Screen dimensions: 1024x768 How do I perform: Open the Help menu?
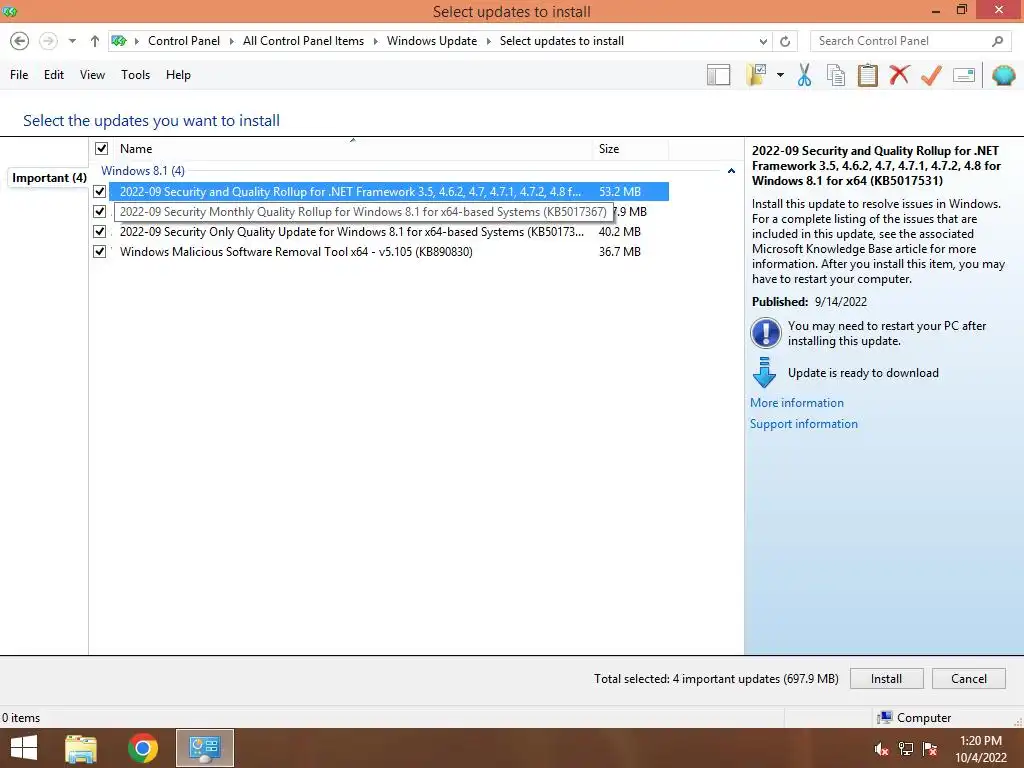click(178, 75)
